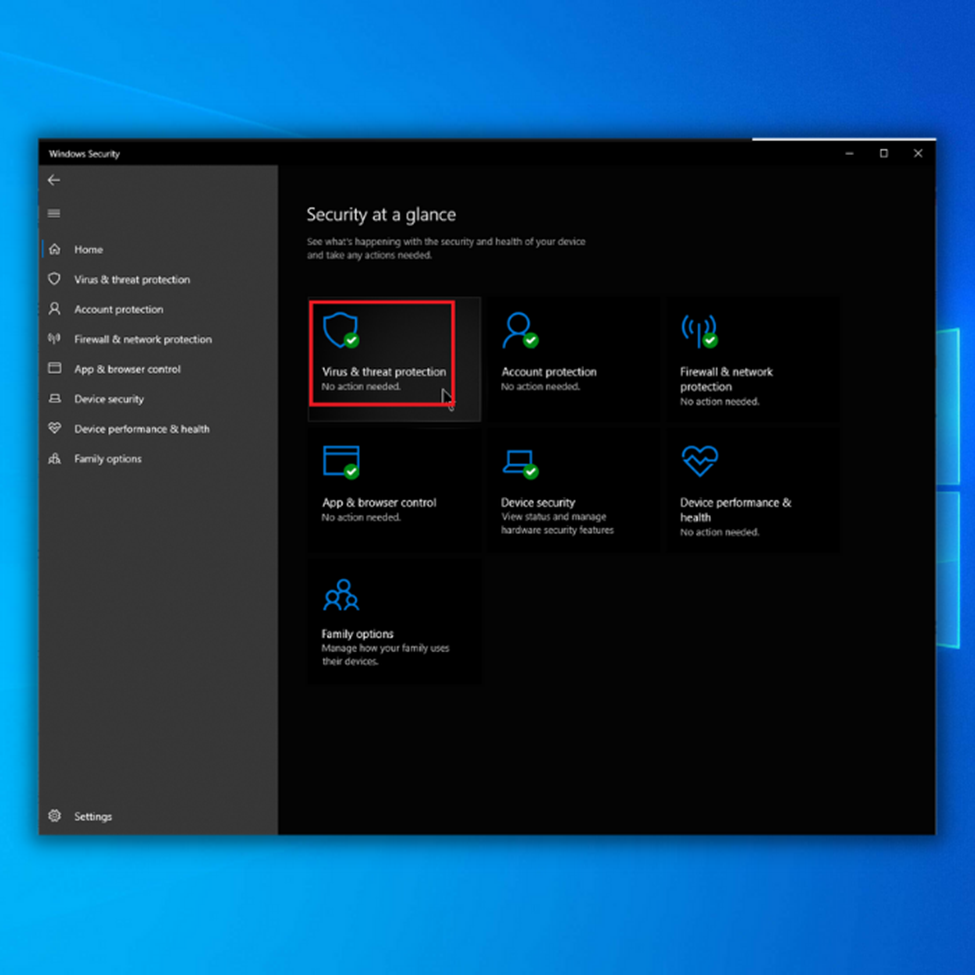This screenshot has width=975, height=975.
Task: Close the Windows Security window
Action: point(918,153)
